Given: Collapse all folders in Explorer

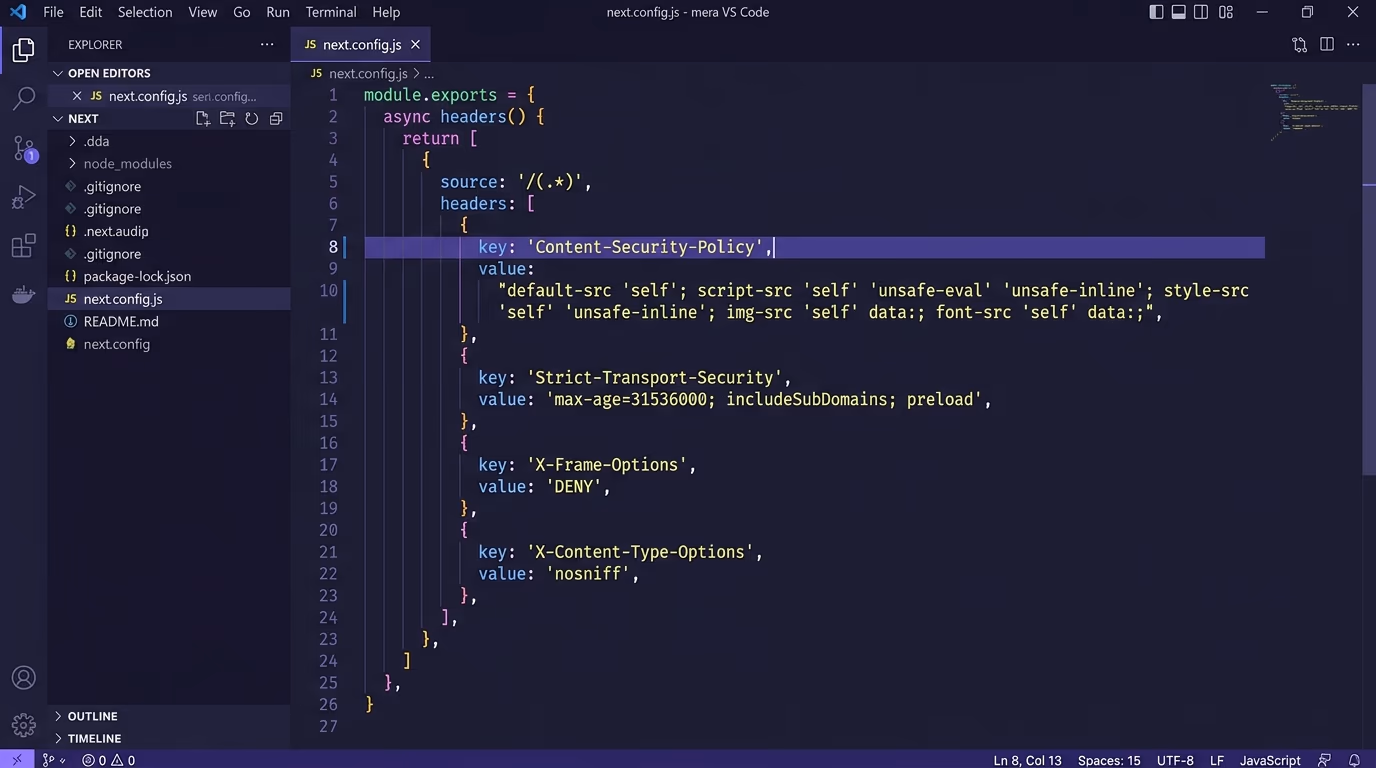Looking at the screenshot, I should 276,118.
